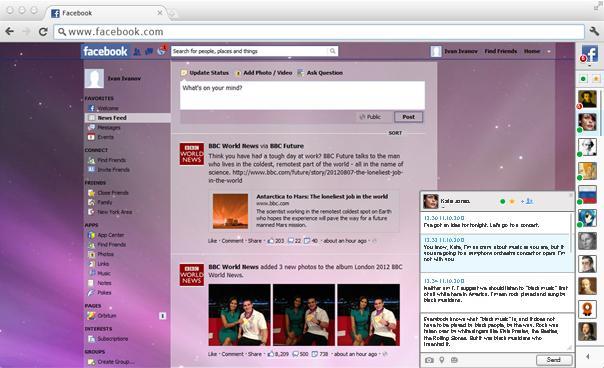Add location with the pin icon in chat
The width and height of the screenshot is (604, 368).
[x=441, y=360]
